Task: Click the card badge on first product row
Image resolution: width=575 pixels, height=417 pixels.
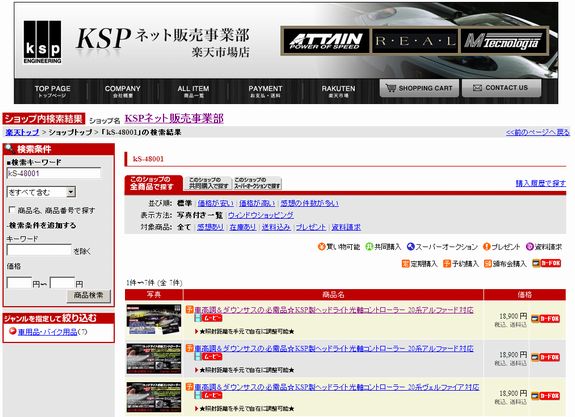Action: [545, 318]
